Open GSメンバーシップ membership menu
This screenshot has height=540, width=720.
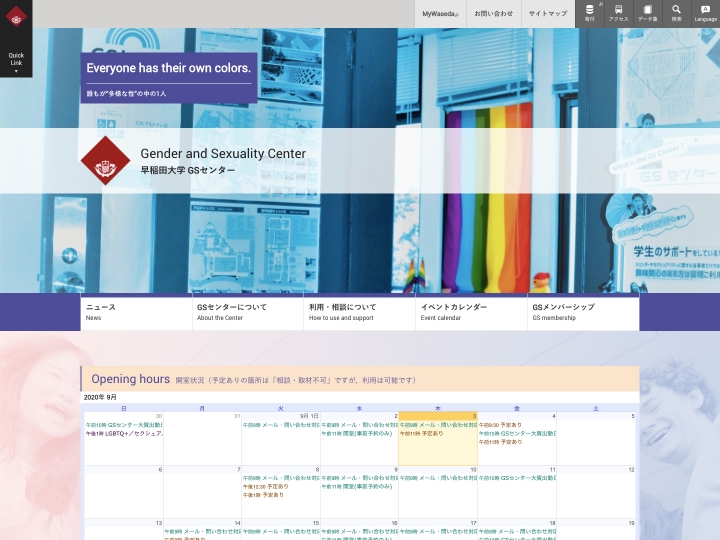click(x=583, y=312)
